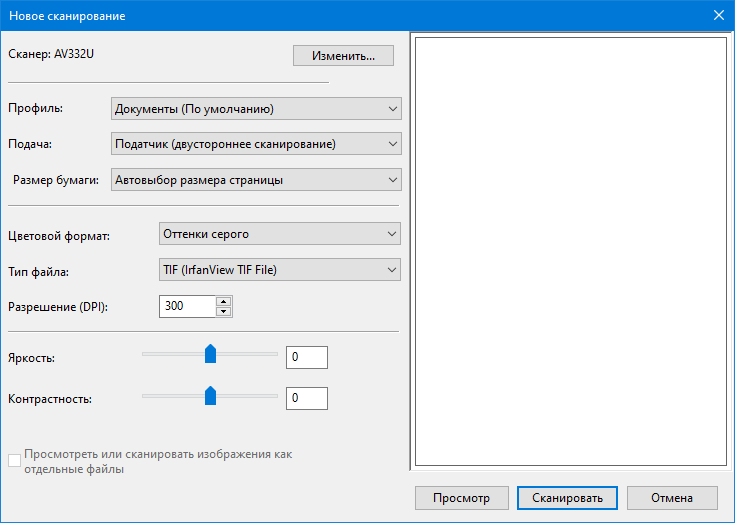Close the Новое сканирование dialog

(719, 15)
